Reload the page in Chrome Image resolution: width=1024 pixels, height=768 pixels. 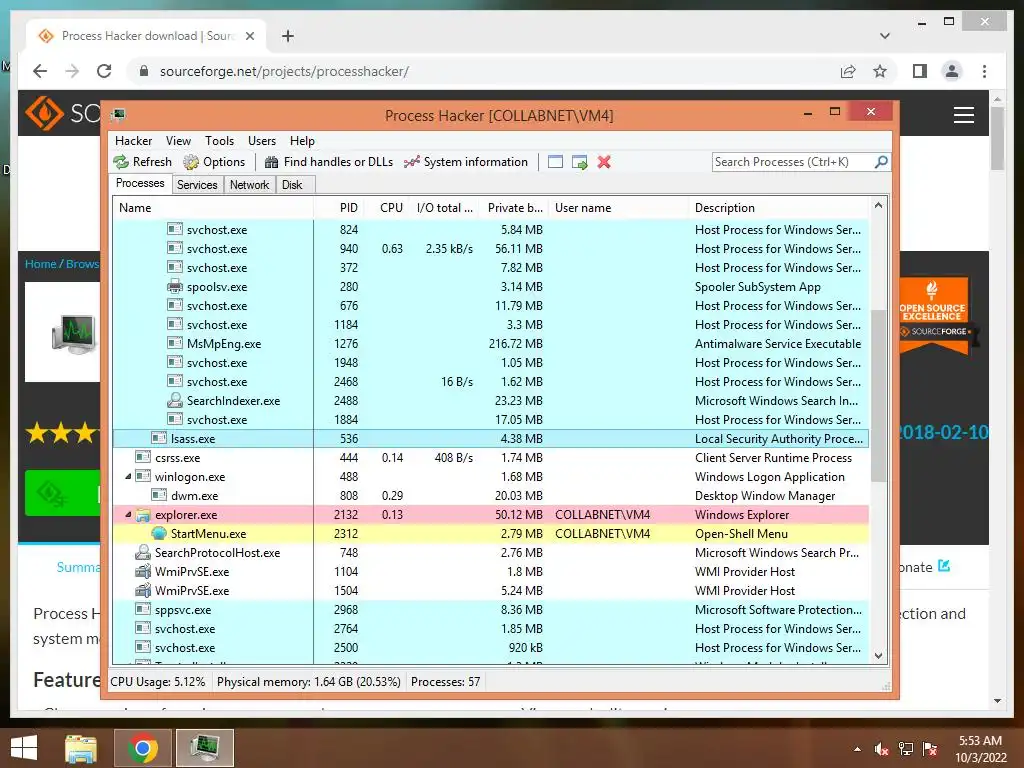(104, 71)
